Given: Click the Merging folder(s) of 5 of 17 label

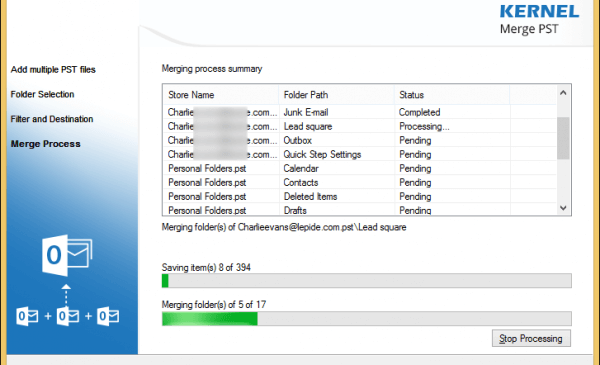Looking at the screenshot, I should [x=214, y=305].
